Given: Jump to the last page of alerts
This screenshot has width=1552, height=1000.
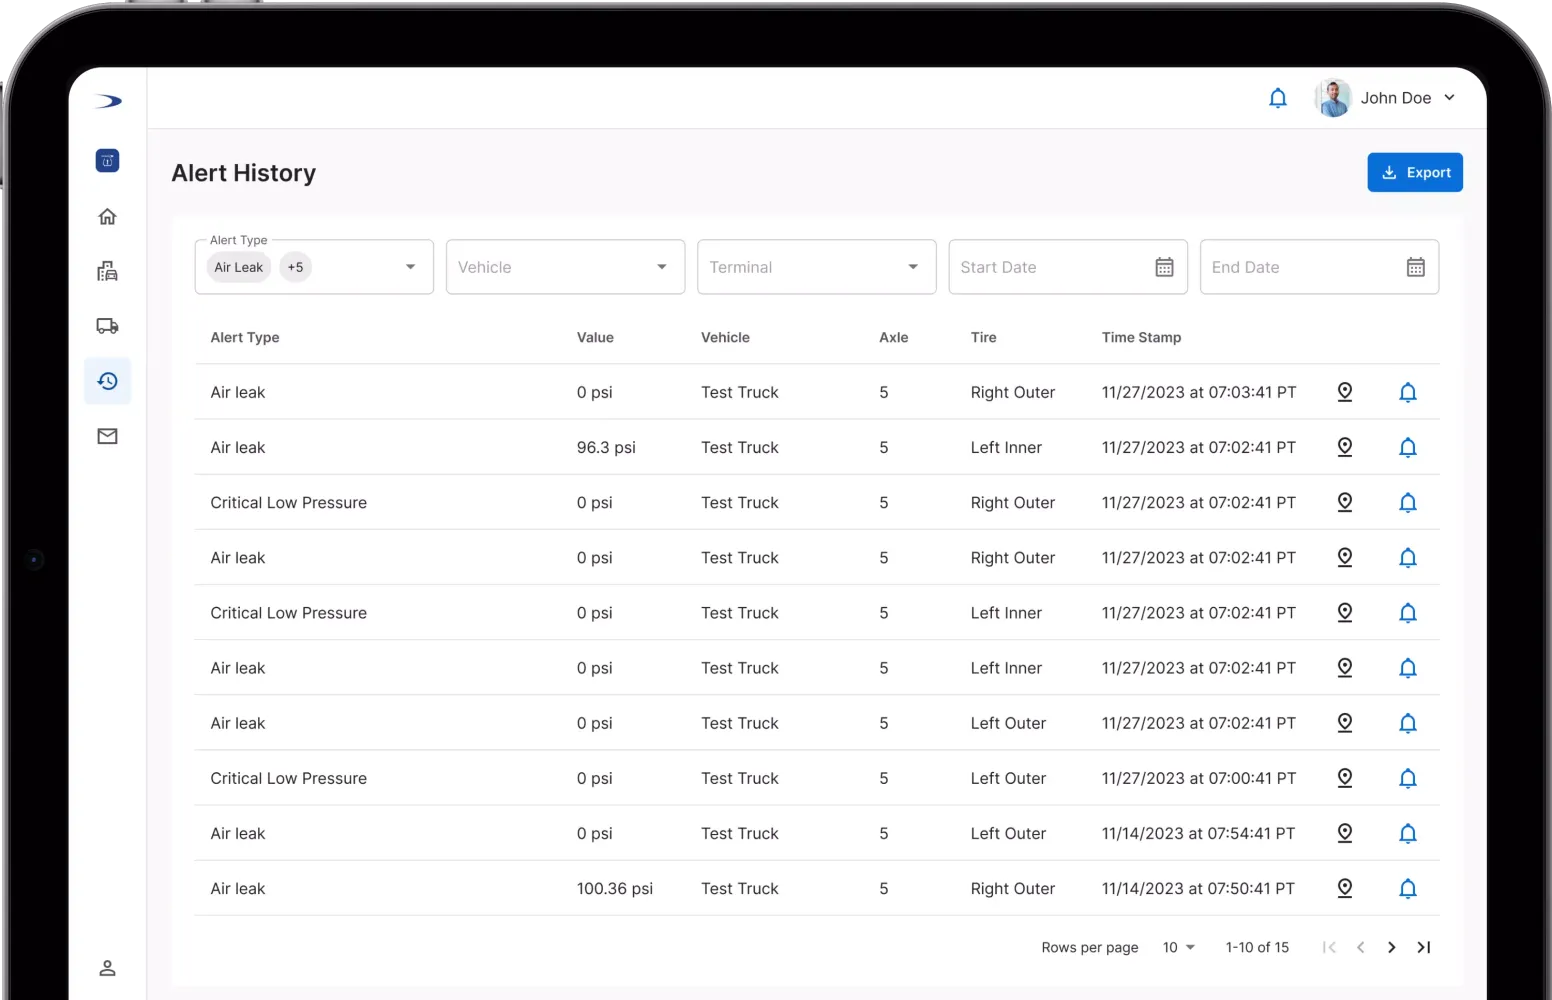Looking at the screenshot, I should [1424, 947].
